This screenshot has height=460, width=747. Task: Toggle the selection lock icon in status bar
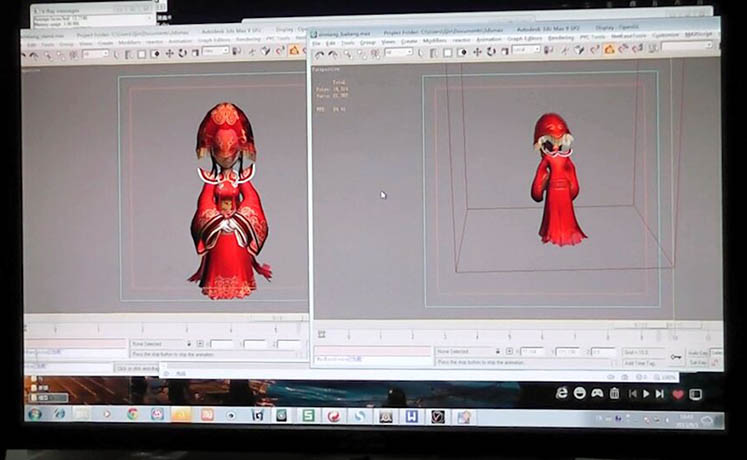point(498,352)
